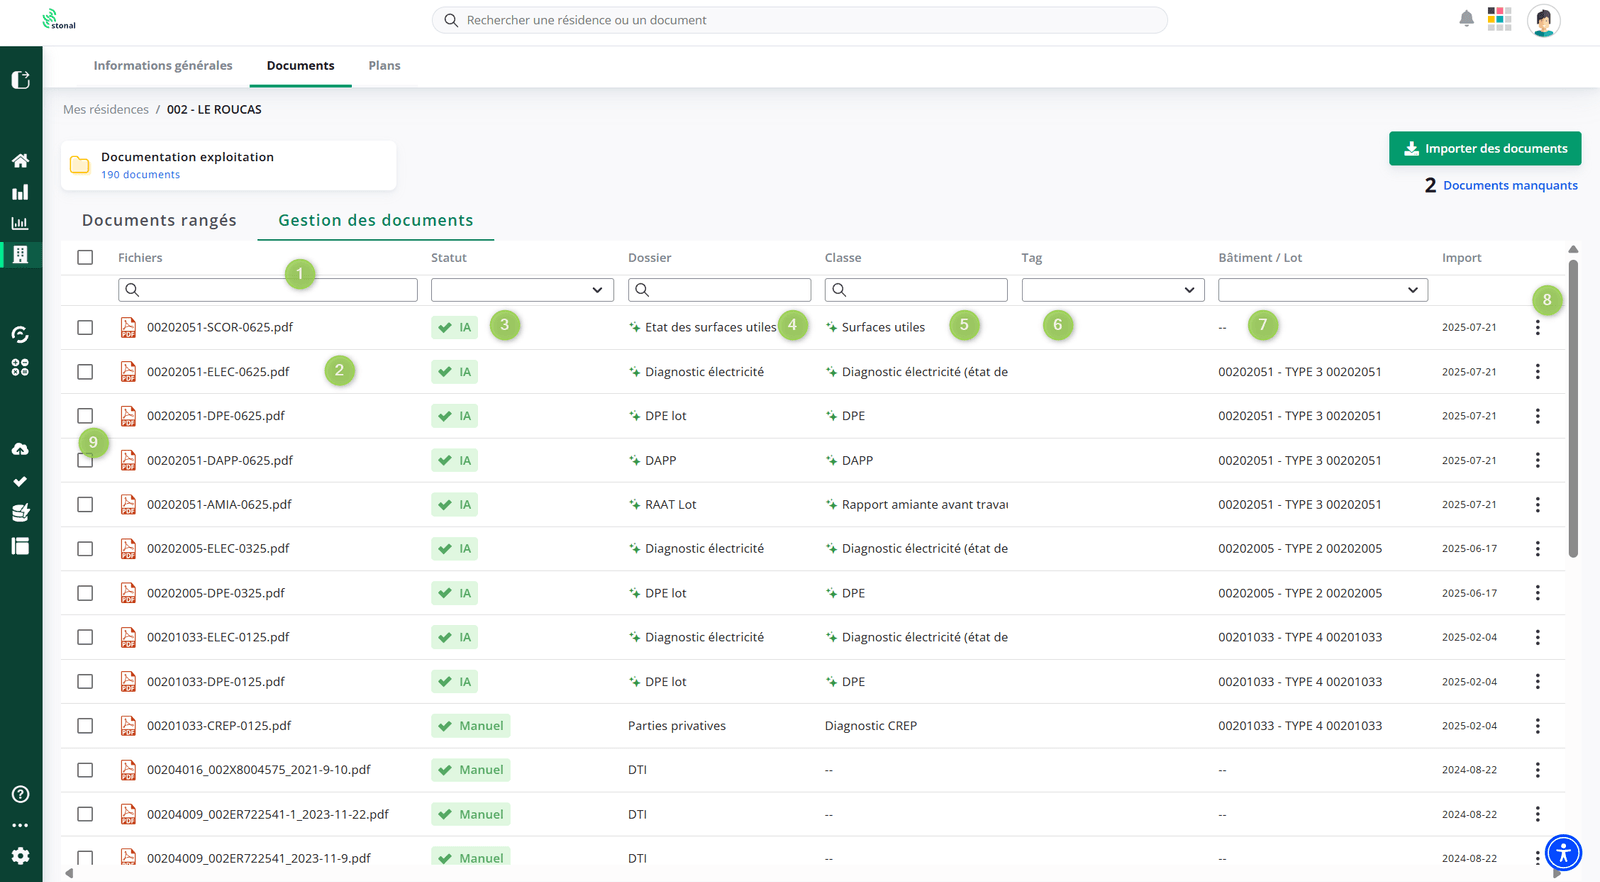Check the box for 00202005-ELEC-0325.pdf
This screenshot has width=1600, height=882.
(85, 548)
